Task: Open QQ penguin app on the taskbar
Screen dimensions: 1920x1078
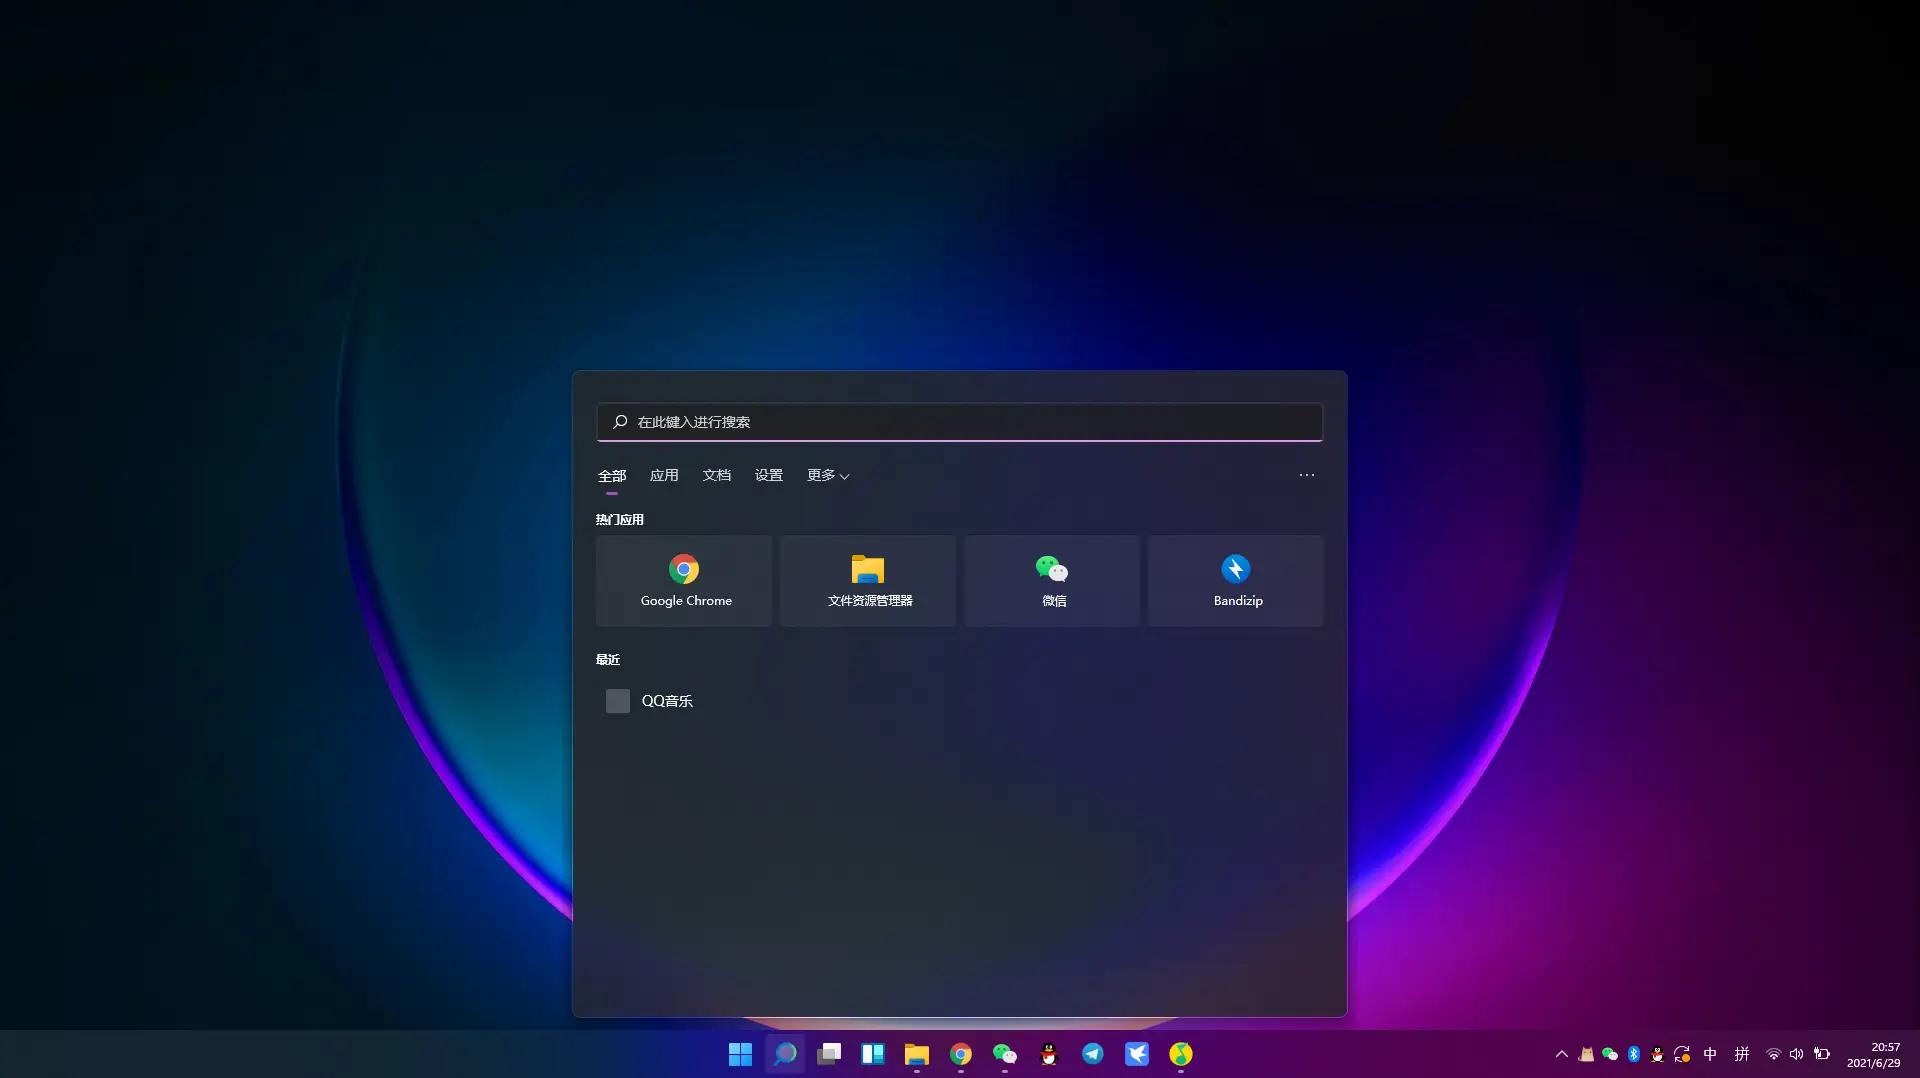Action: [1049, 1054]
